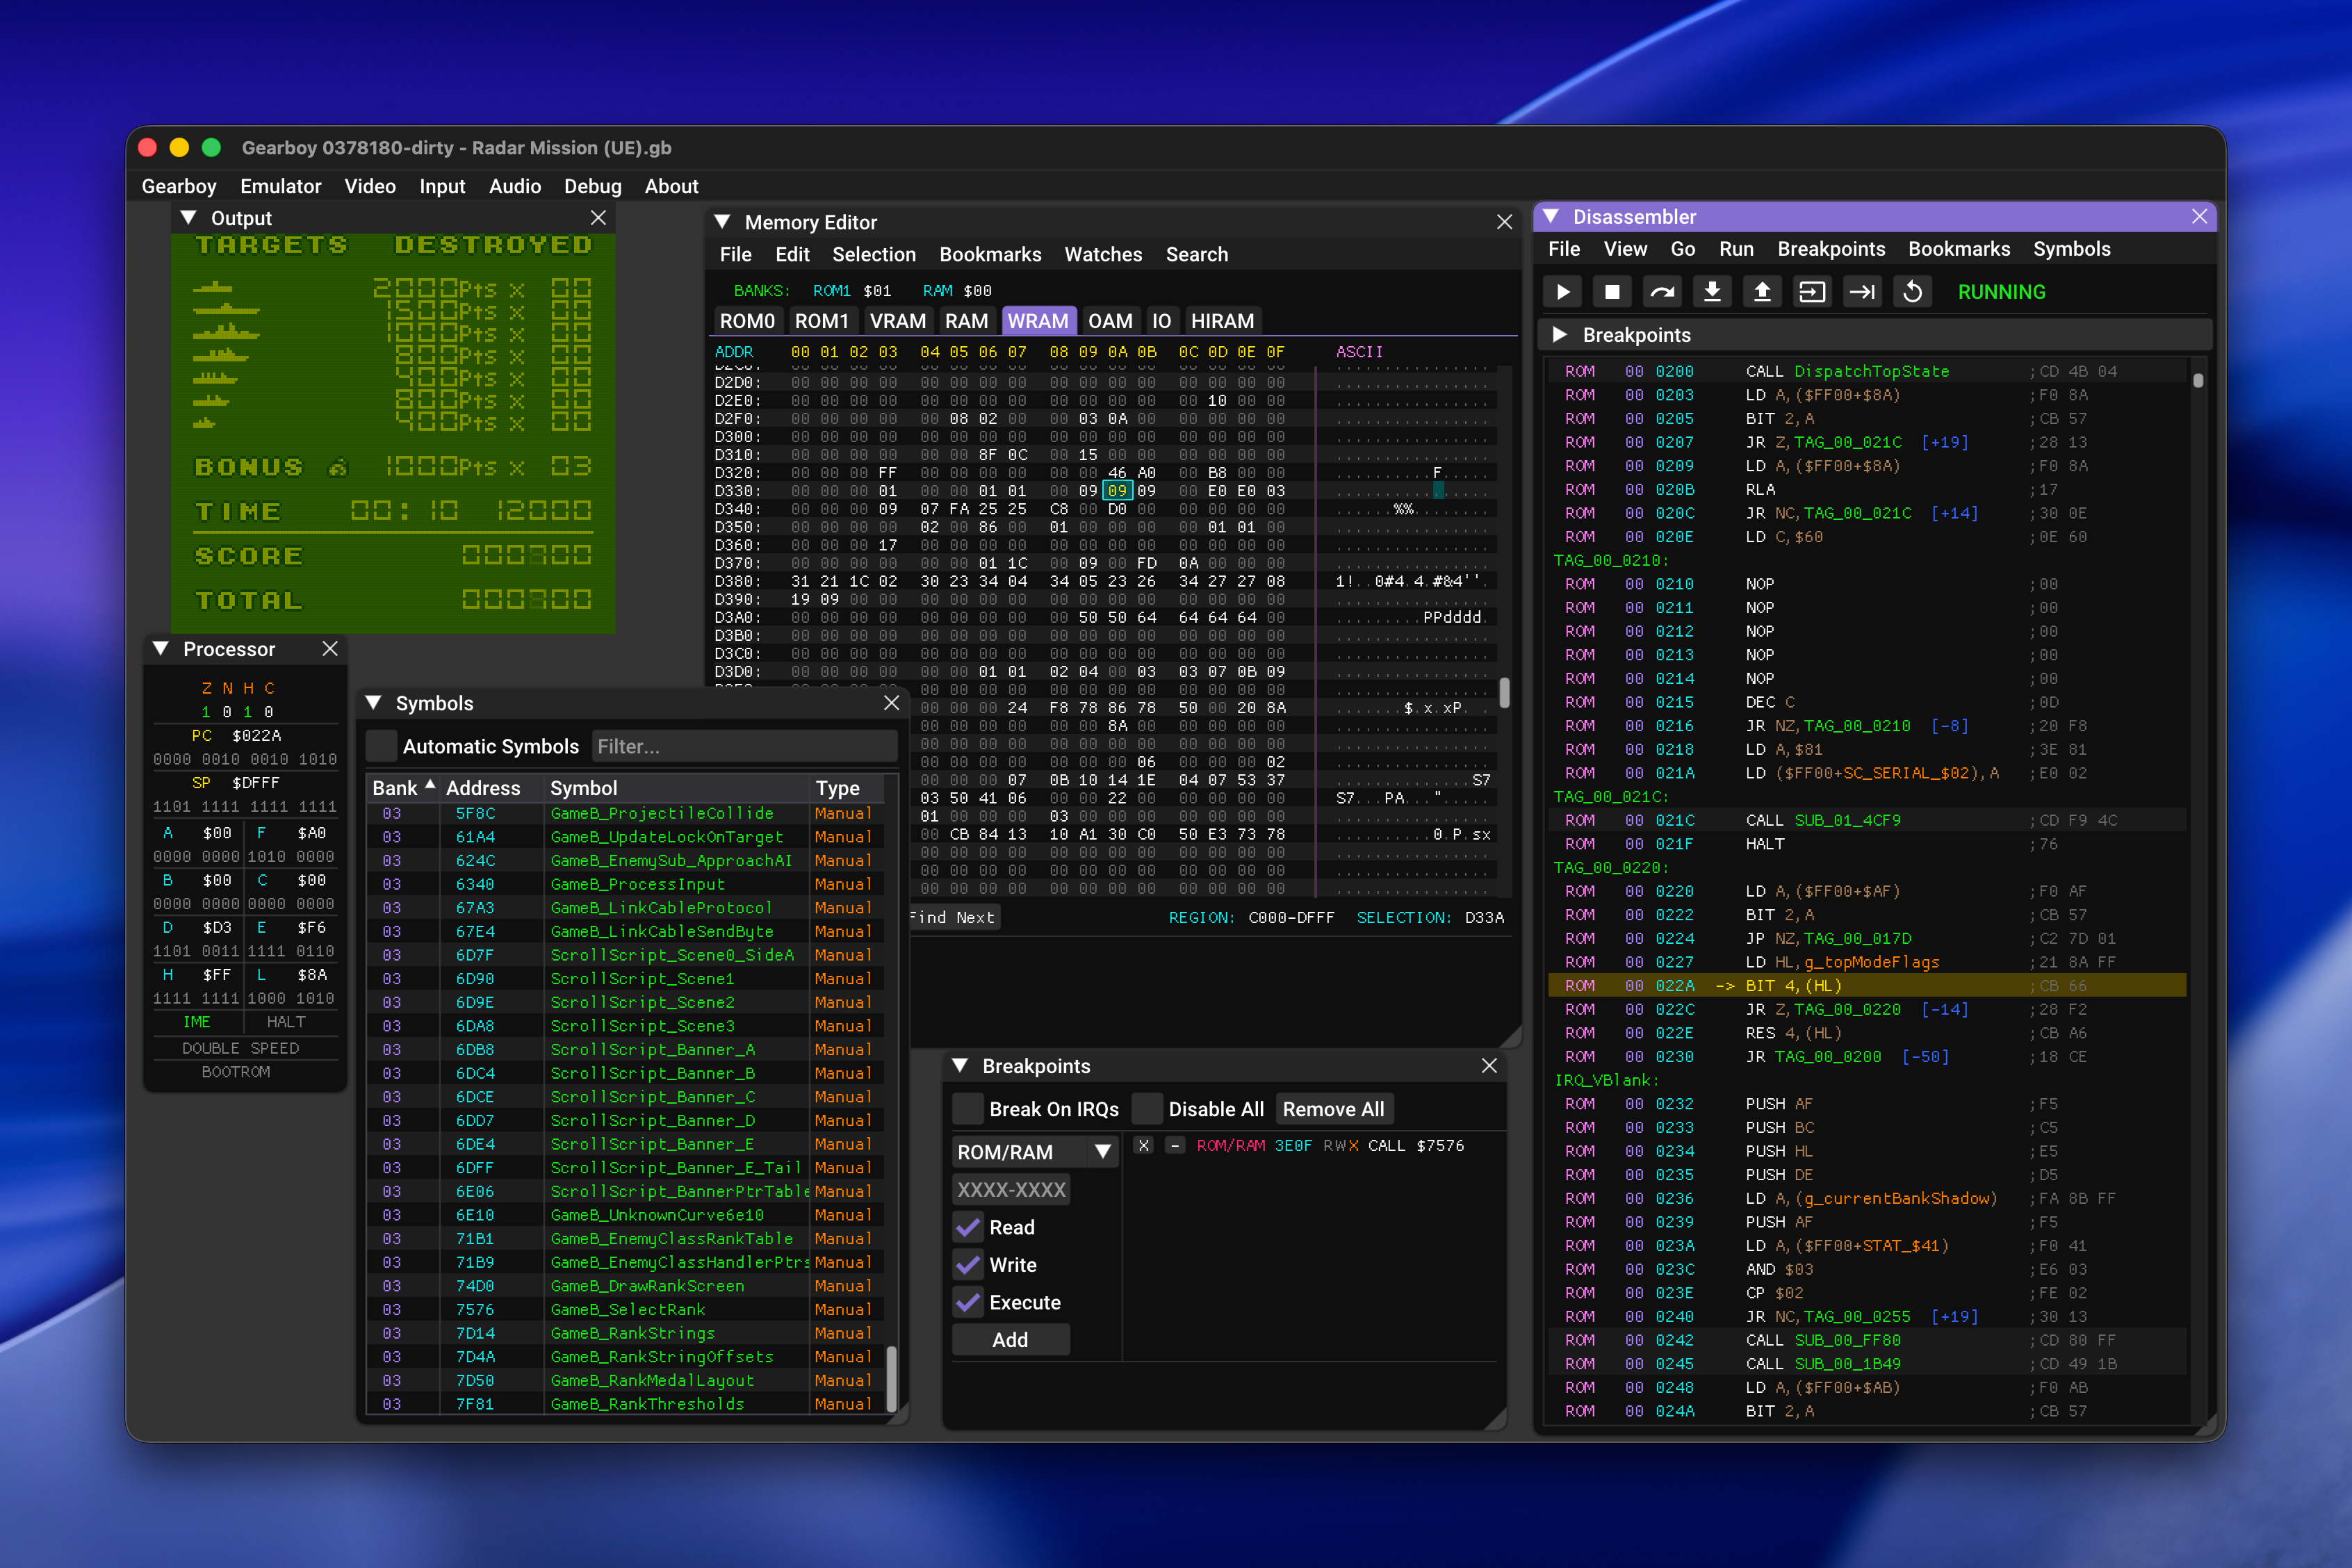Click the Disassembler vertical scrollbar thumb
Screen dimensions: 2352x1568
2197,380
